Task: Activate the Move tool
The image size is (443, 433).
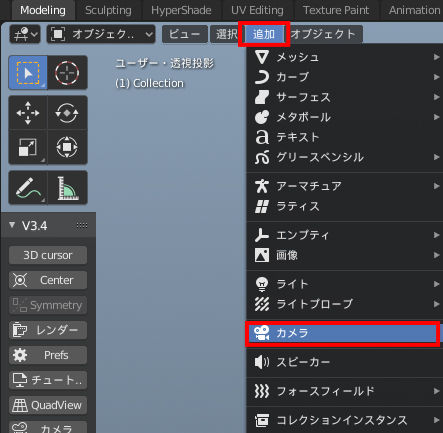Action: click(x=28, y=113)
